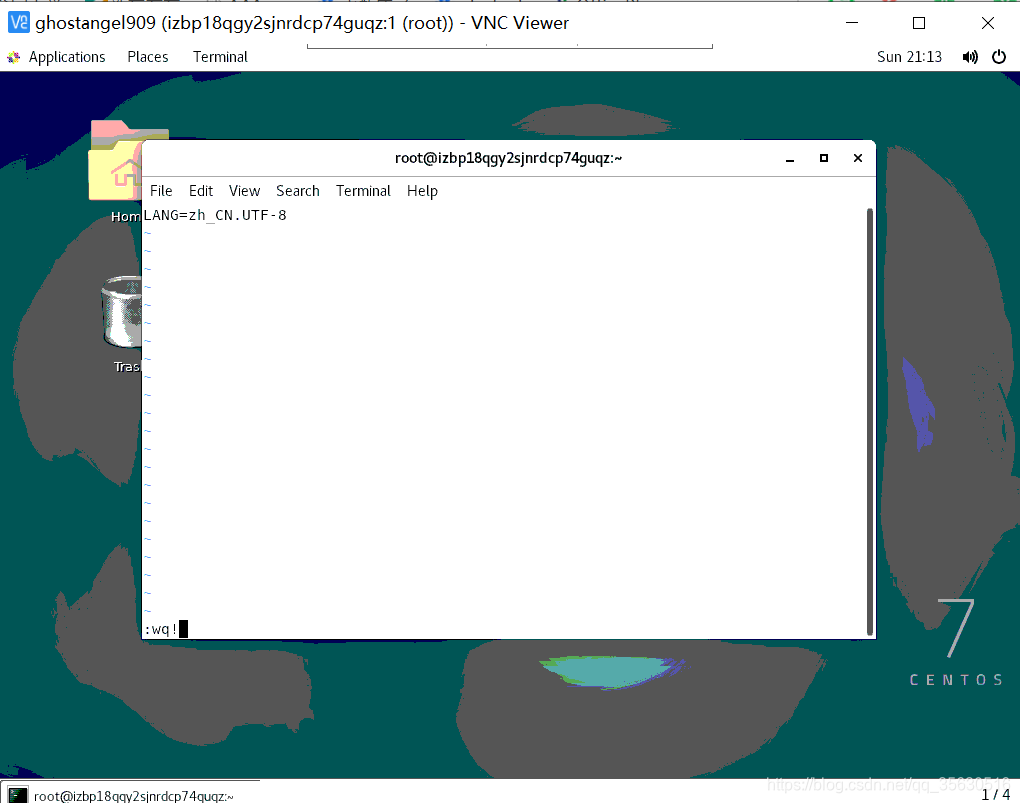1020x803 pixels.
Task: Click the 1 / 4 workspace indicator
Action: pyautogui.click(x=995, y=795)
